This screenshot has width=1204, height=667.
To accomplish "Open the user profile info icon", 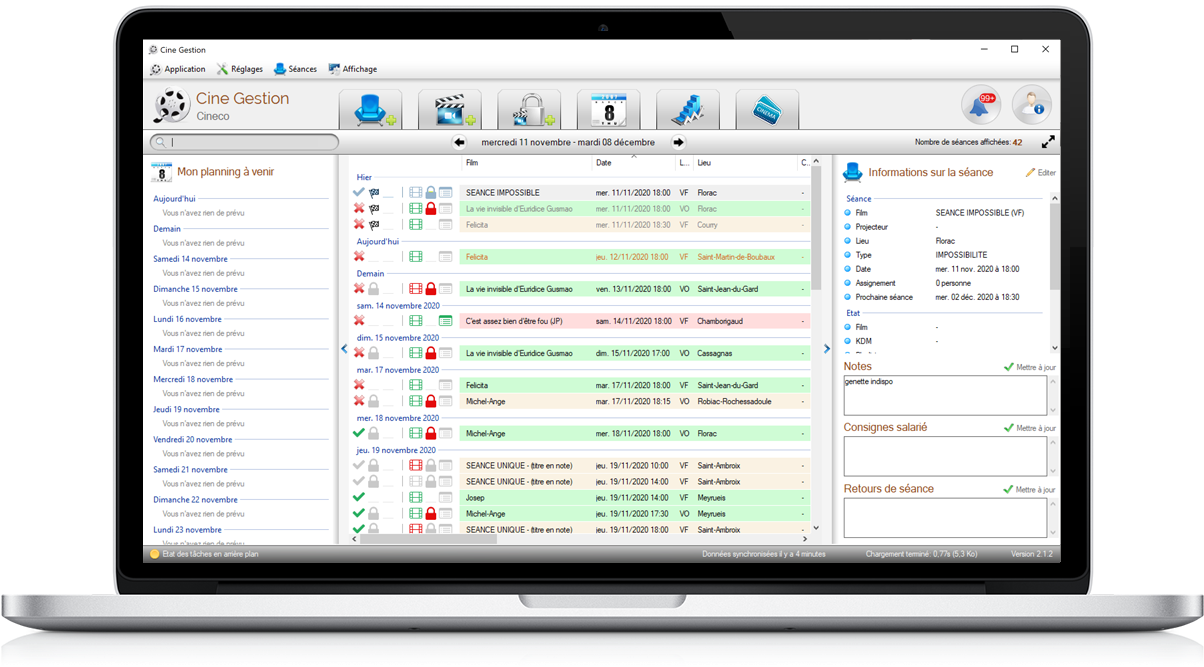I will (1031, 105).
